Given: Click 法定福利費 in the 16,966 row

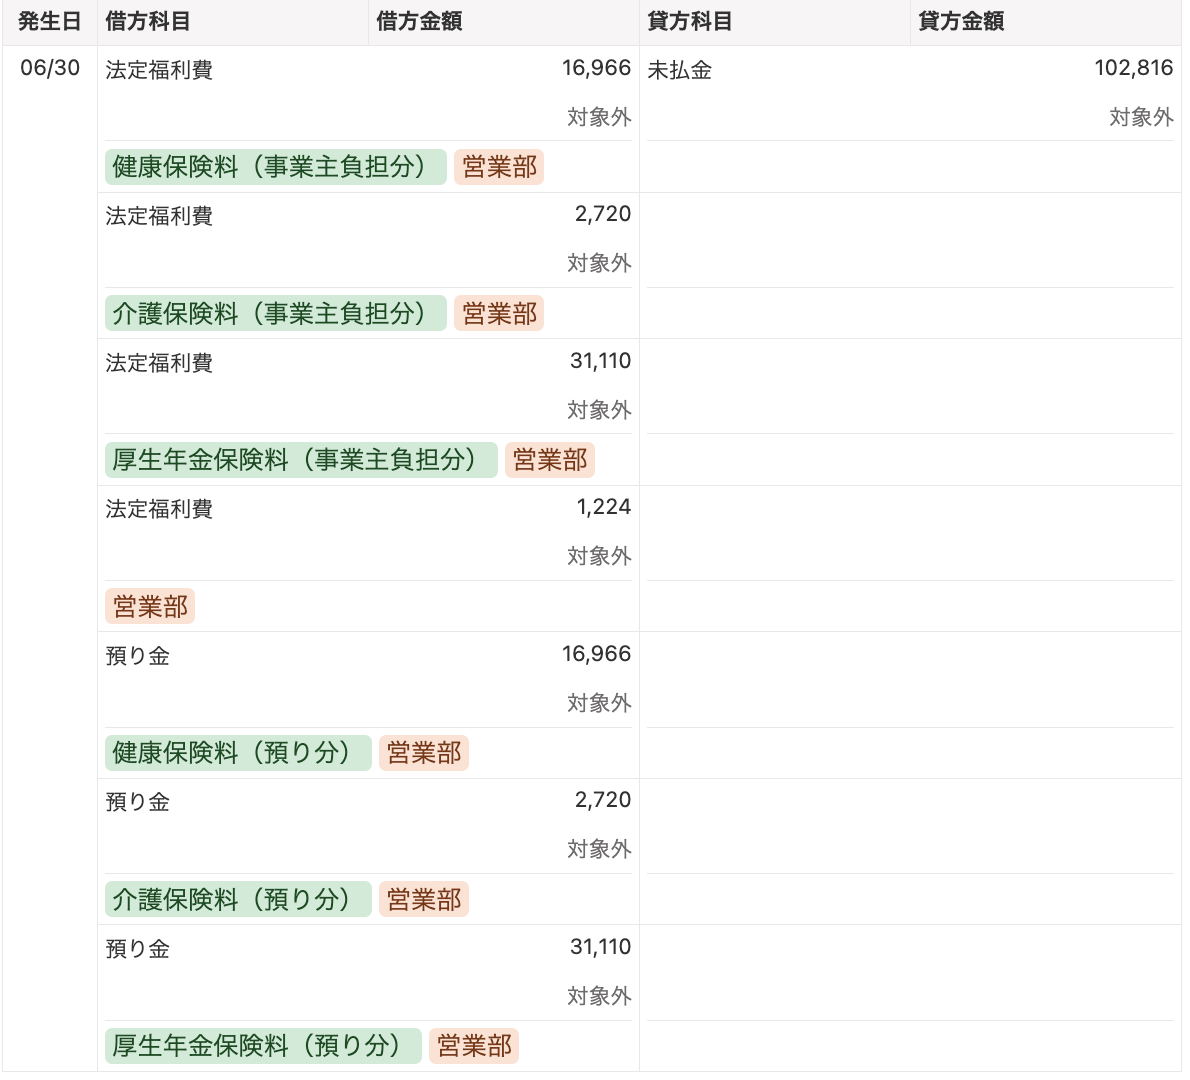Looking at the screenshot, I should click(159, 70).
